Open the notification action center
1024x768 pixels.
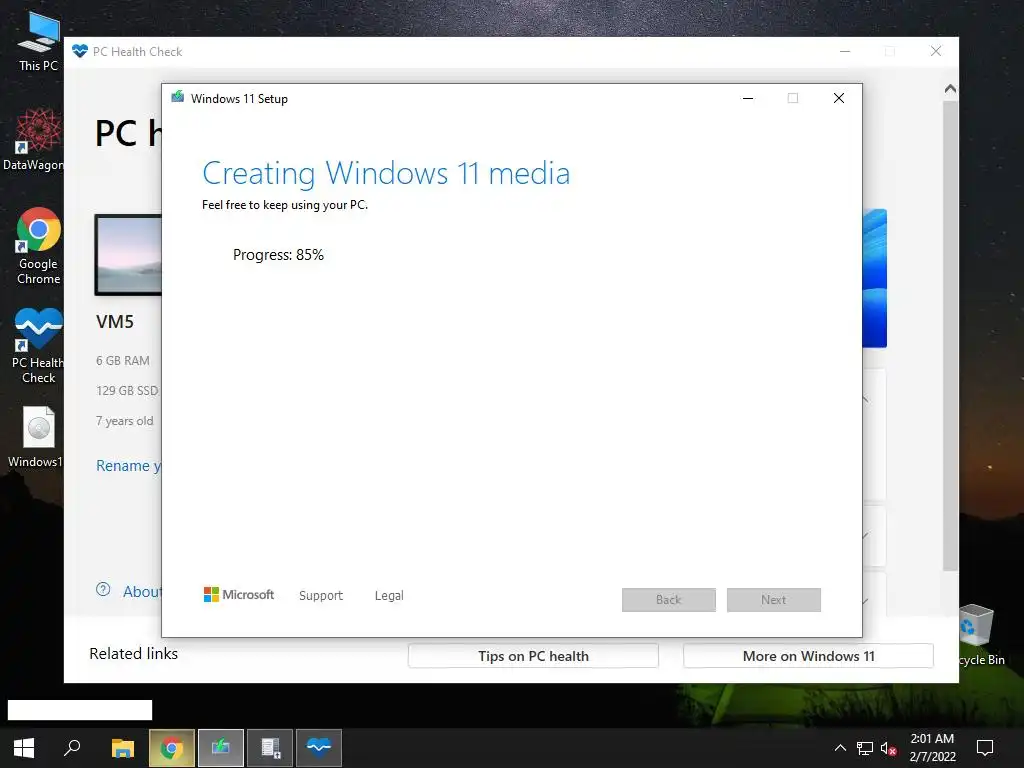coord(984,748)
